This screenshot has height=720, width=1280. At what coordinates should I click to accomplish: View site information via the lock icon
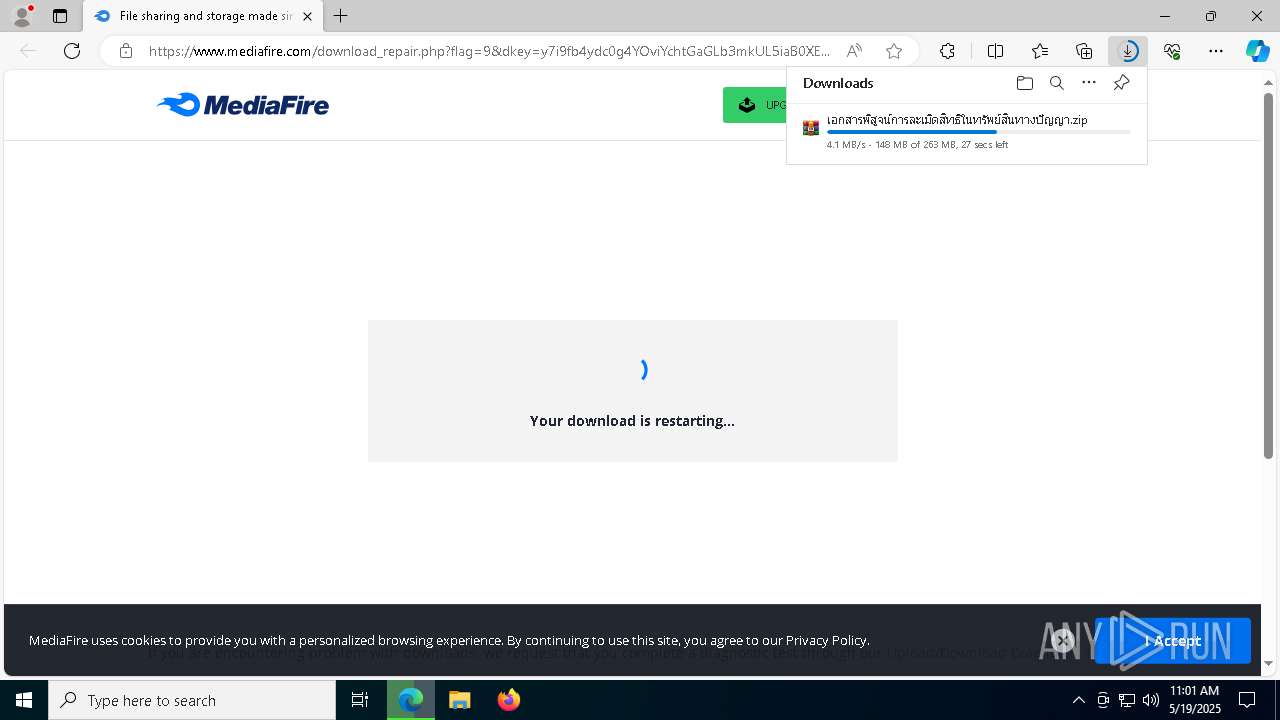[126, 51]
